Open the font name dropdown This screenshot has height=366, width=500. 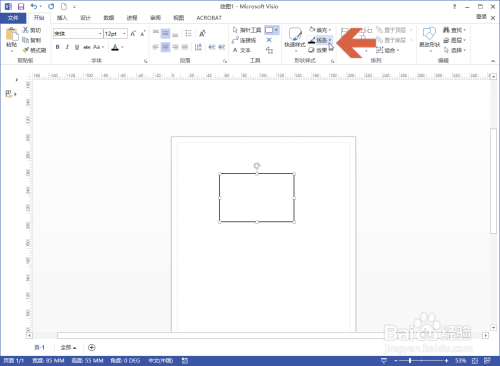coord(100,34)
